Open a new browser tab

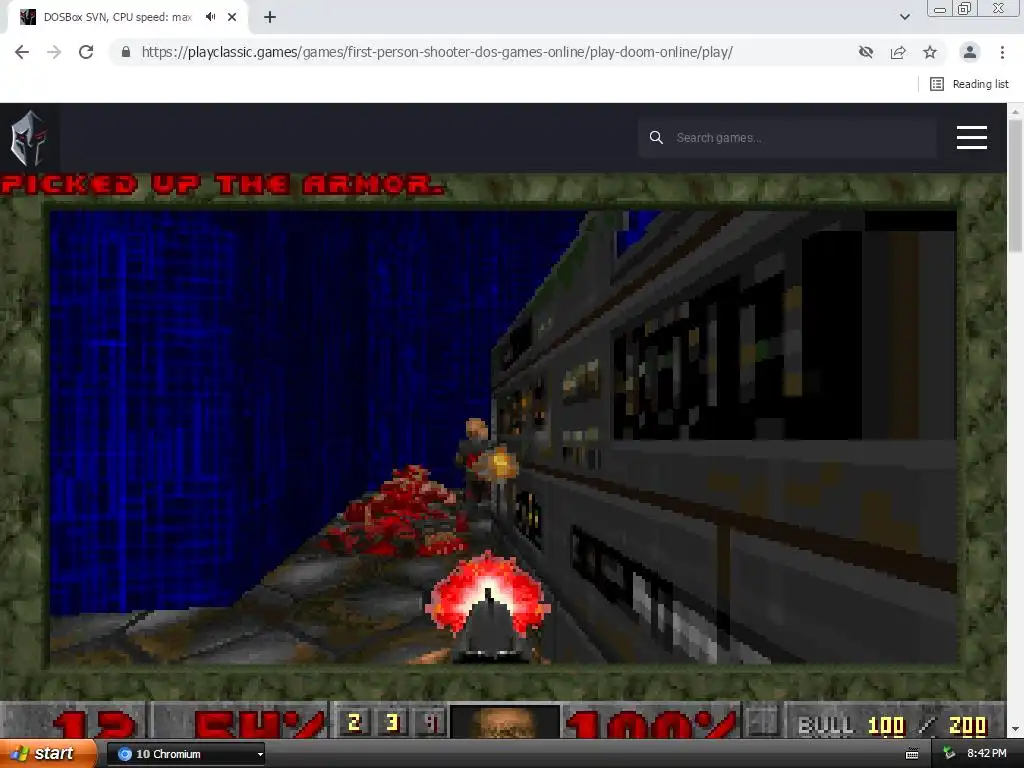[270, 17]
